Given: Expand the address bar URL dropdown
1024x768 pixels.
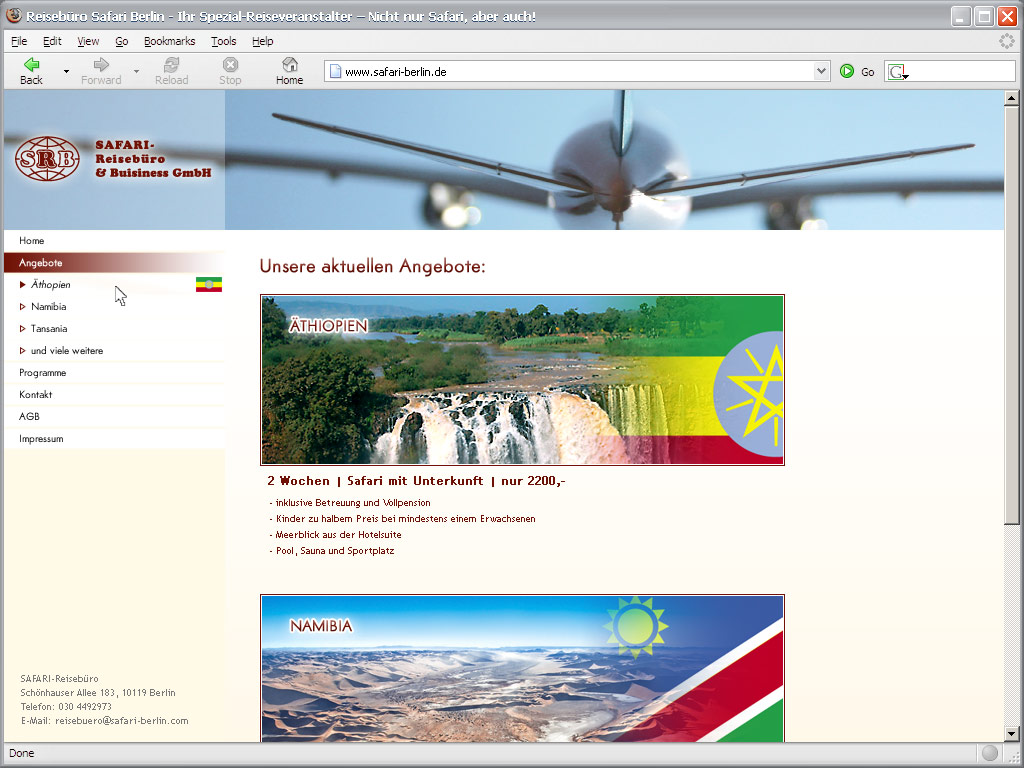Looking at the screenshot, I should [x=821, y=71].
